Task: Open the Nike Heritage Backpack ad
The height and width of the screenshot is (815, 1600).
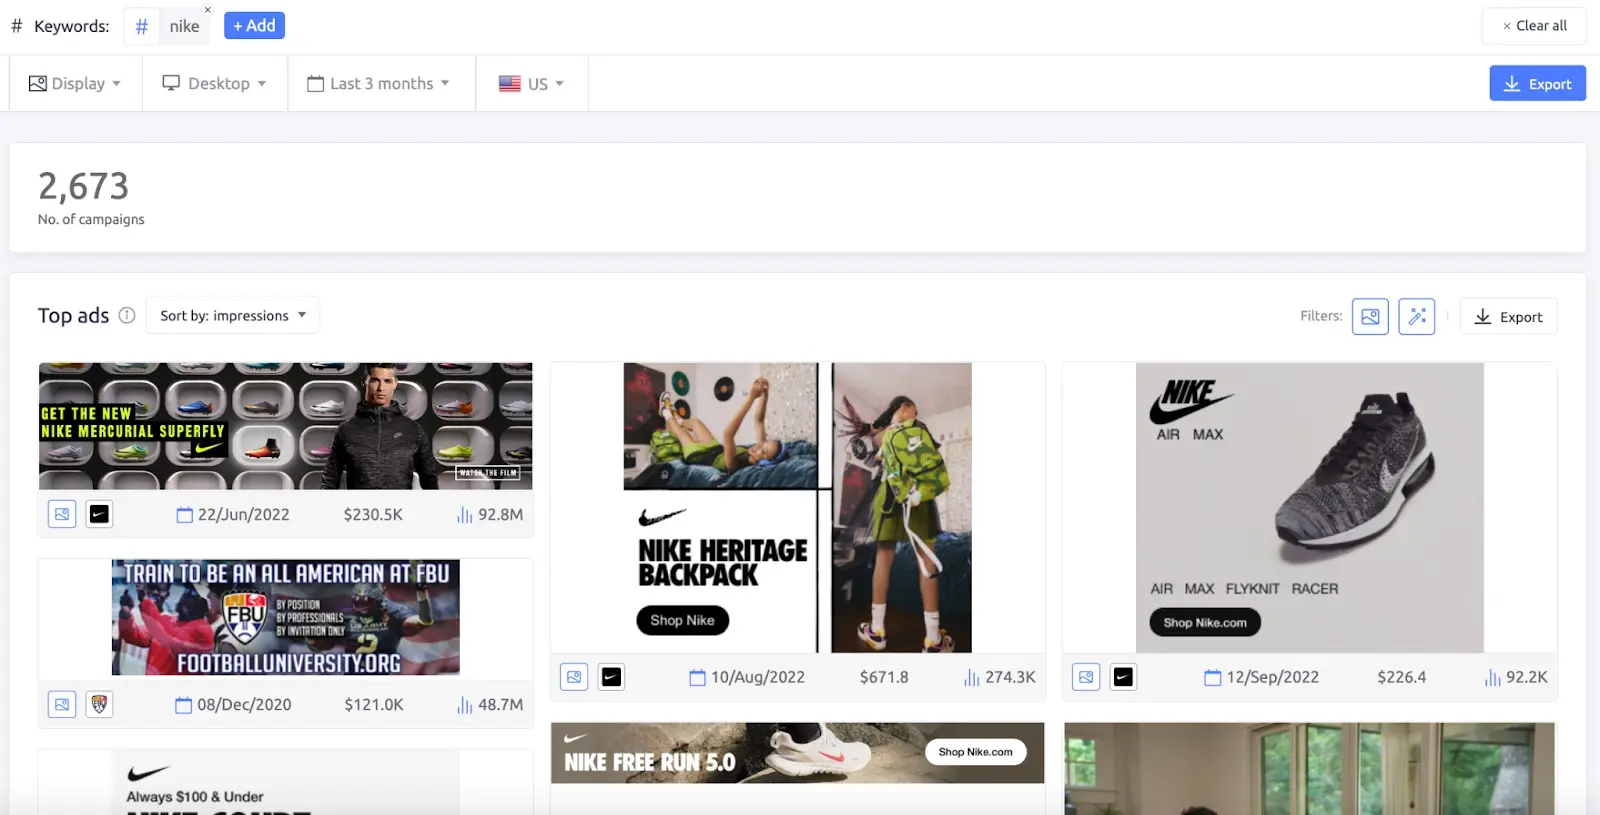Action: point(797,508)
